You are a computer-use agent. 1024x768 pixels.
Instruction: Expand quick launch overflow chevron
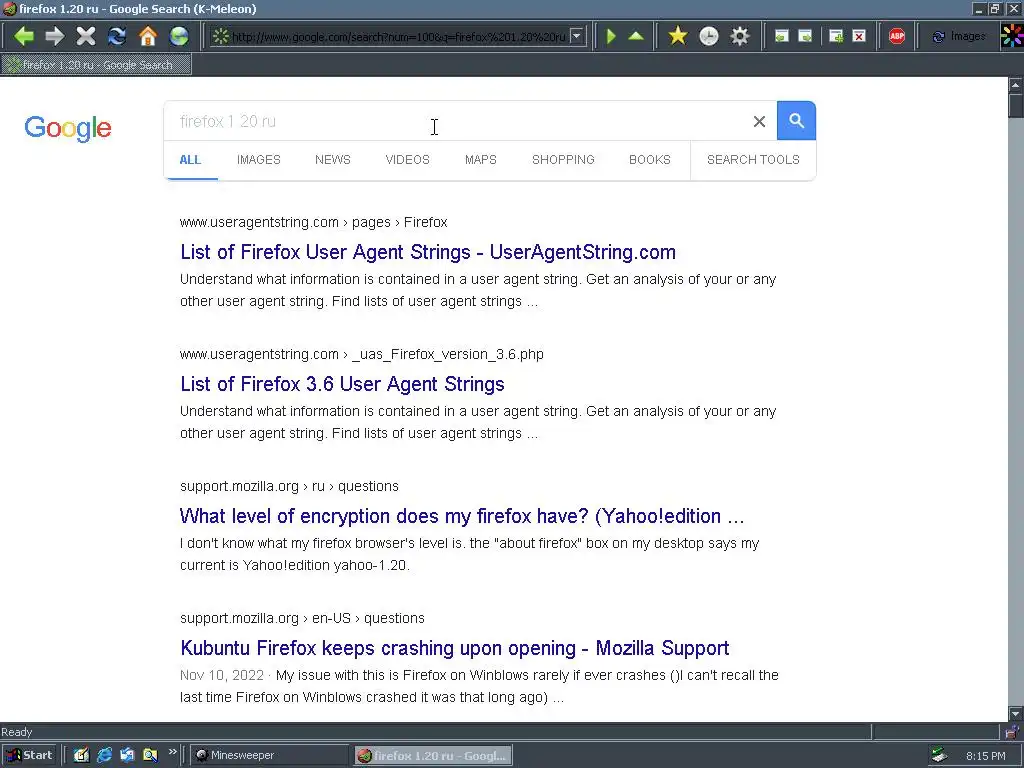coord(172,752)
